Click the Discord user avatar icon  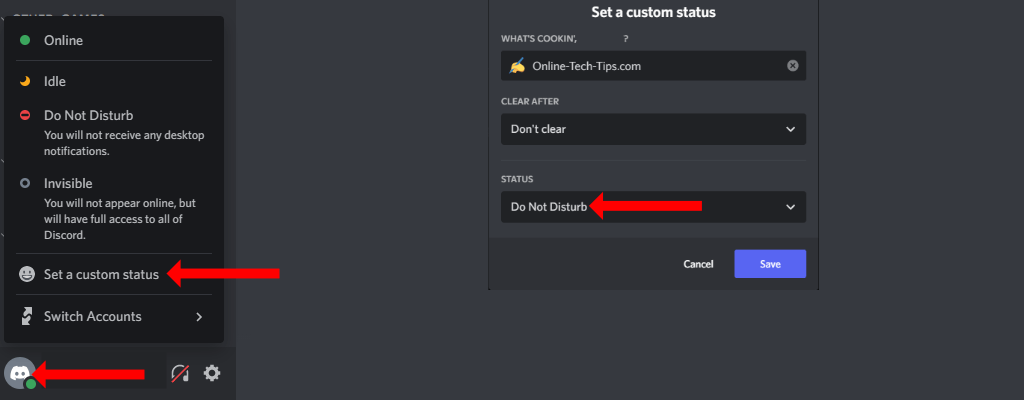17,372
